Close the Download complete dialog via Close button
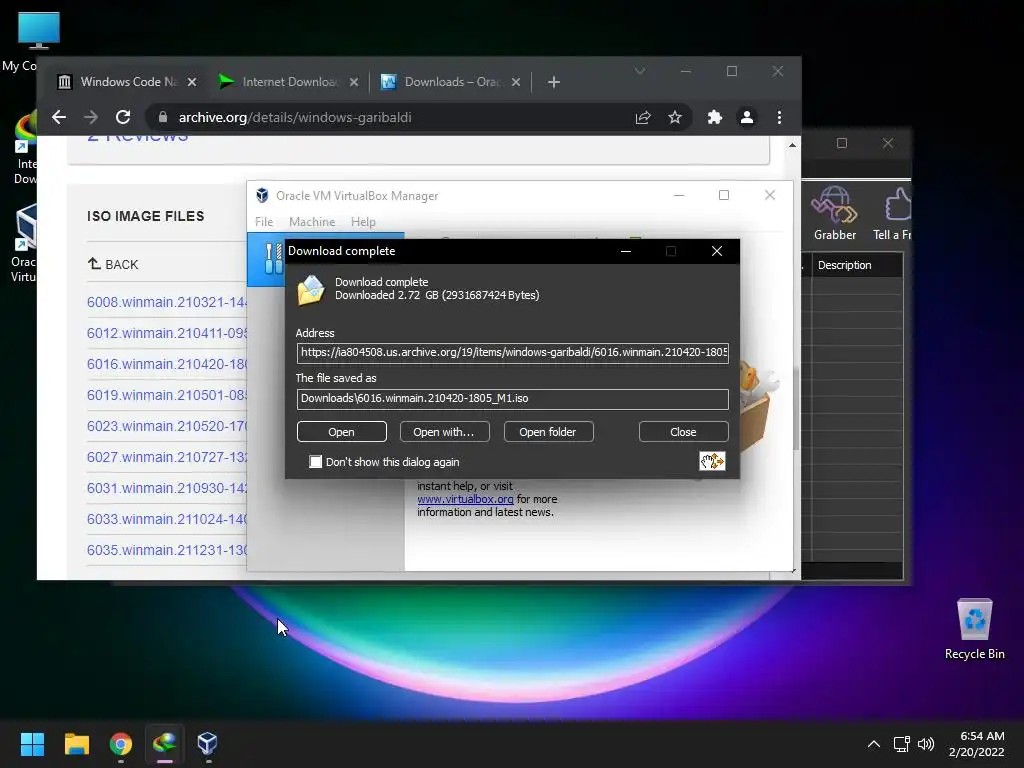The height and width of the screenshot is (768, 1024). click(x=683, y=432)
